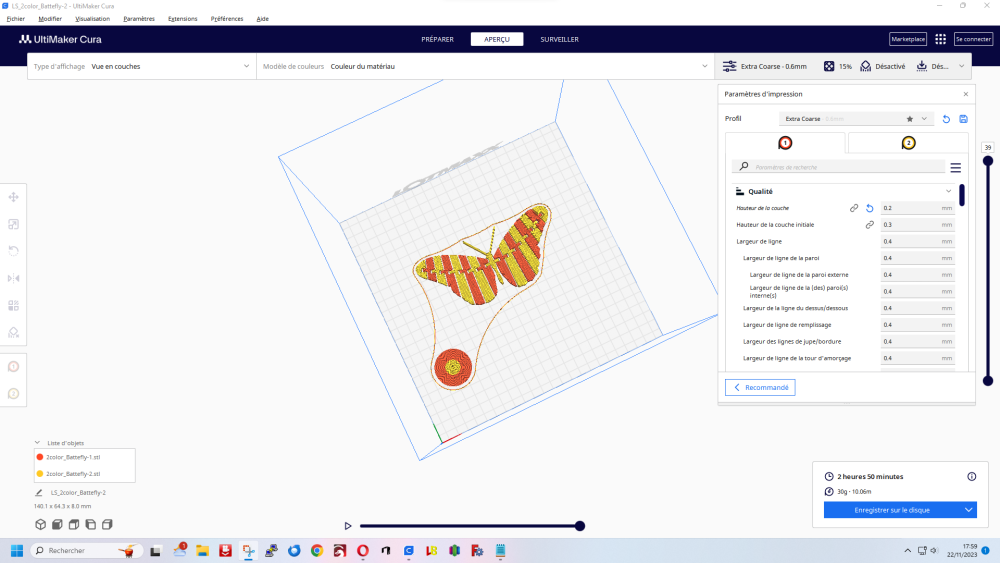Close the Paramètres d'impression panel
This screenshot has width=1000, height=563.
(966, 94)
